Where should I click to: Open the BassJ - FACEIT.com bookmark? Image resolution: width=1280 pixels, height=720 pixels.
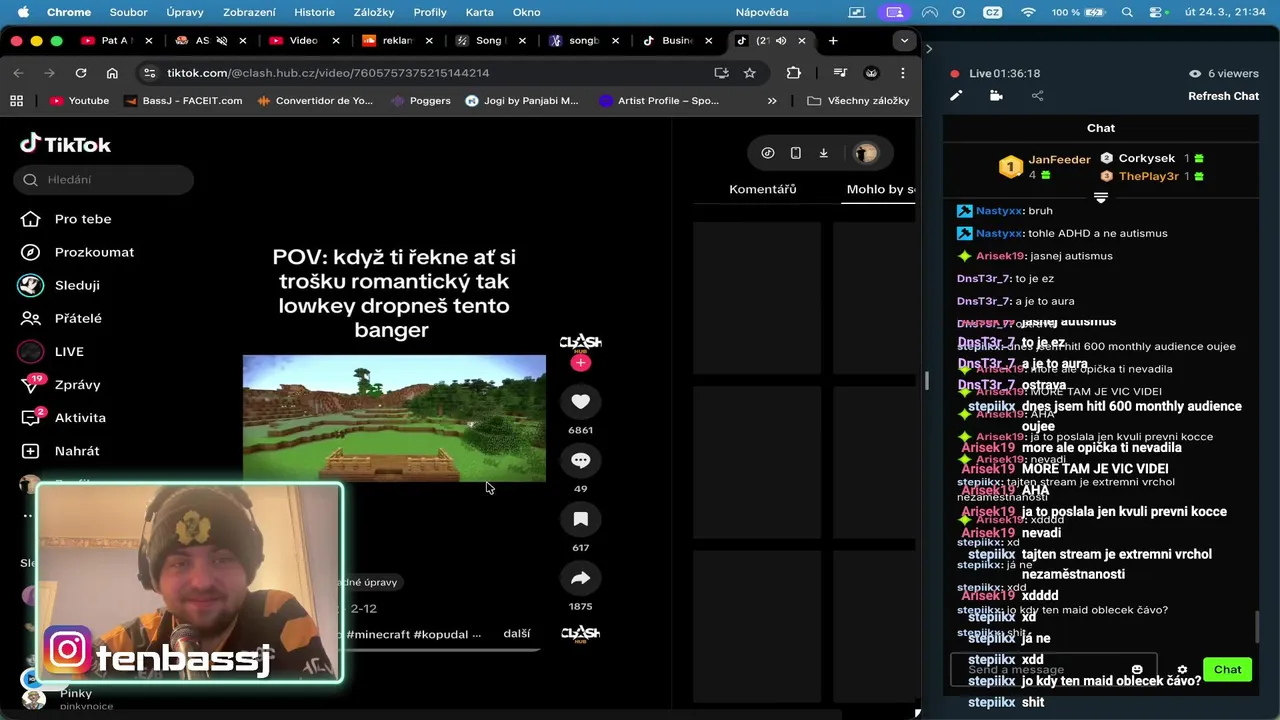tap(182, 101)
